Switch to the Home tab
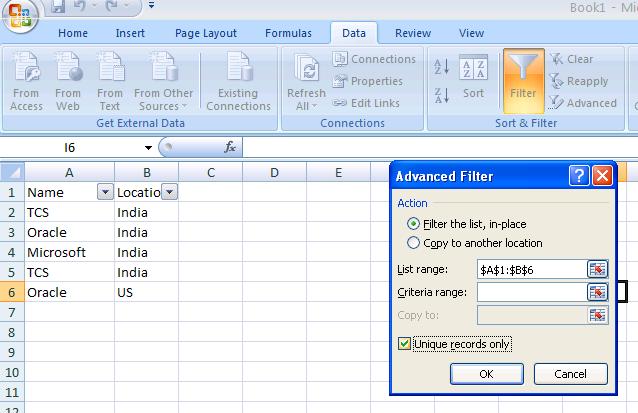This screenshot has height=413, width=638. point(73,33)
